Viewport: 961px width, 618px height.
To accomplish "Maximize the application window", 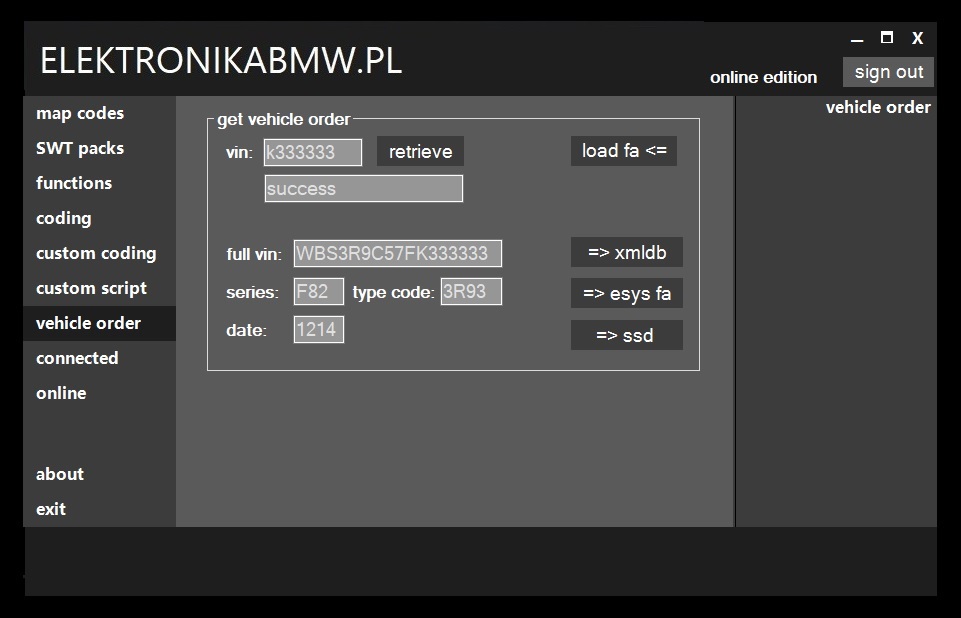I will pos(887,37).
